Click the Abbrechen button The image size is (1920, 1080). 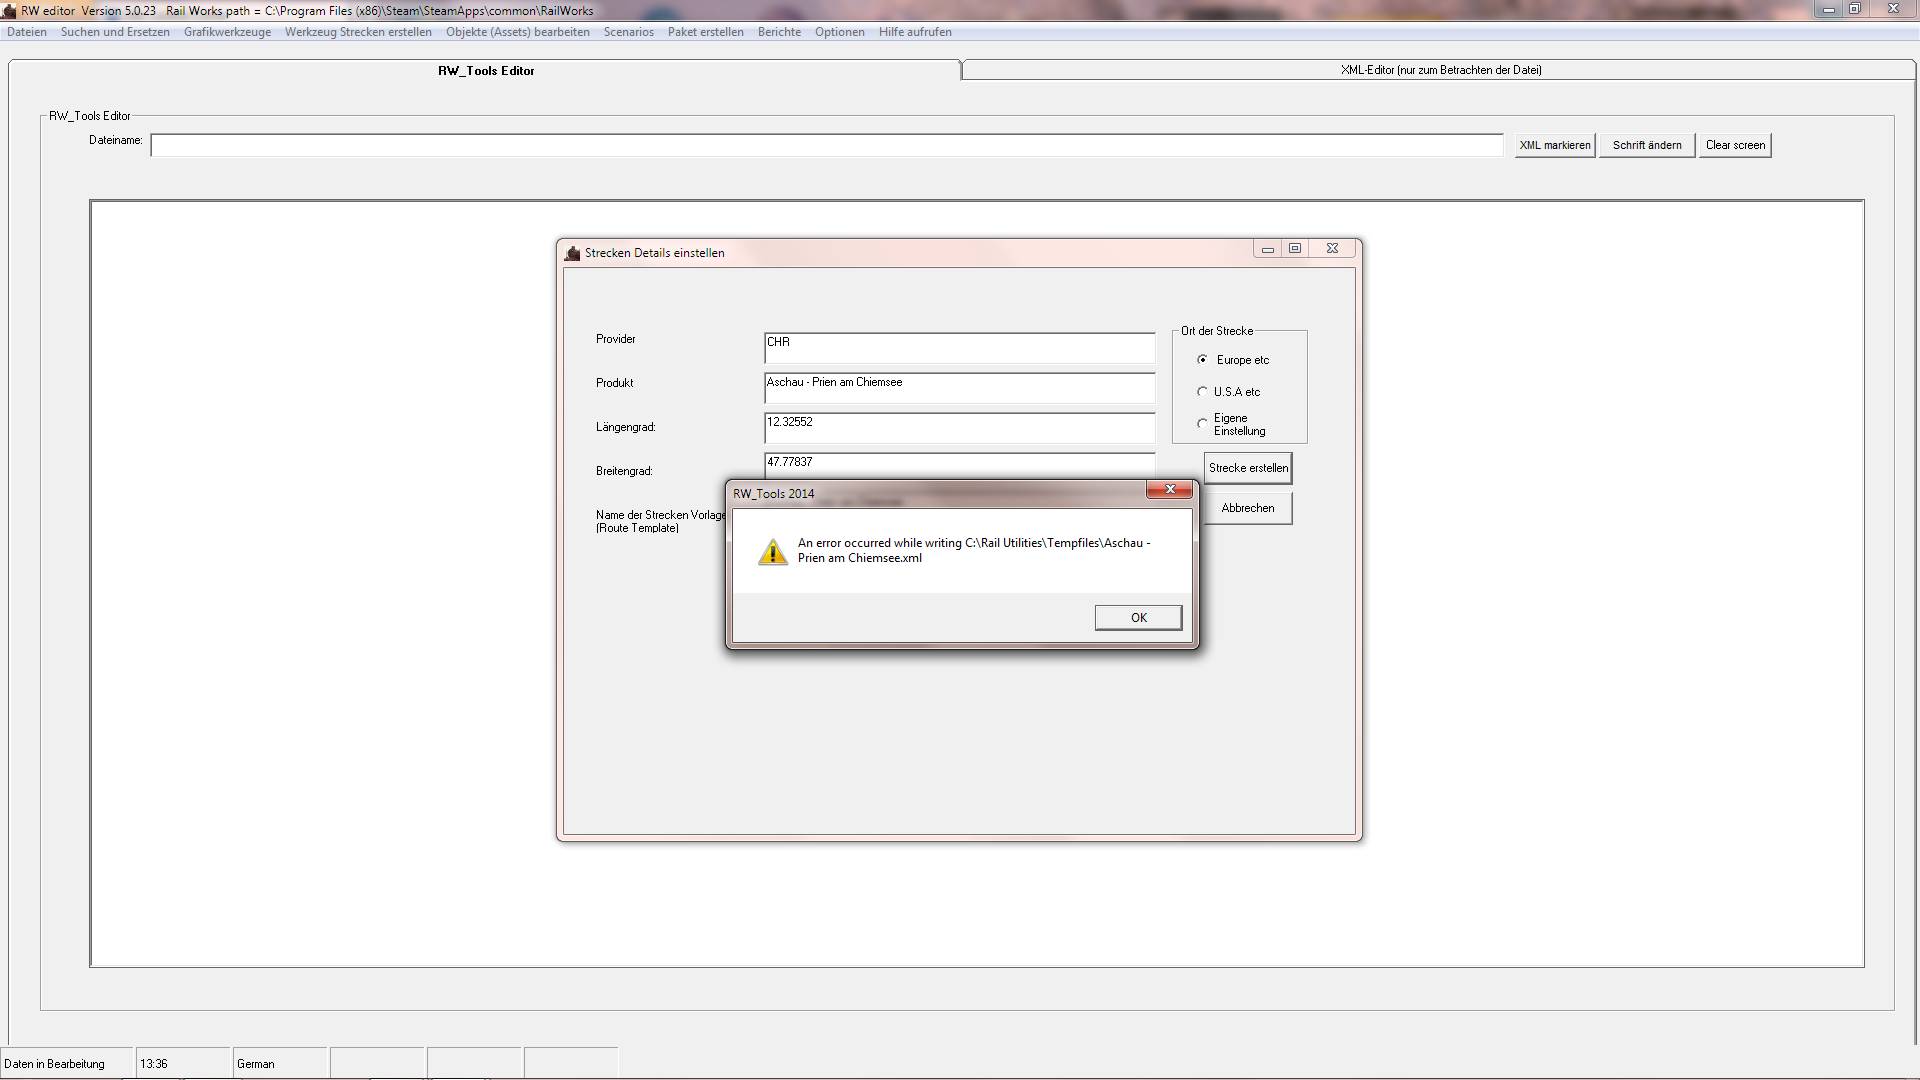pyautogui.click(x=1247, y=508)
